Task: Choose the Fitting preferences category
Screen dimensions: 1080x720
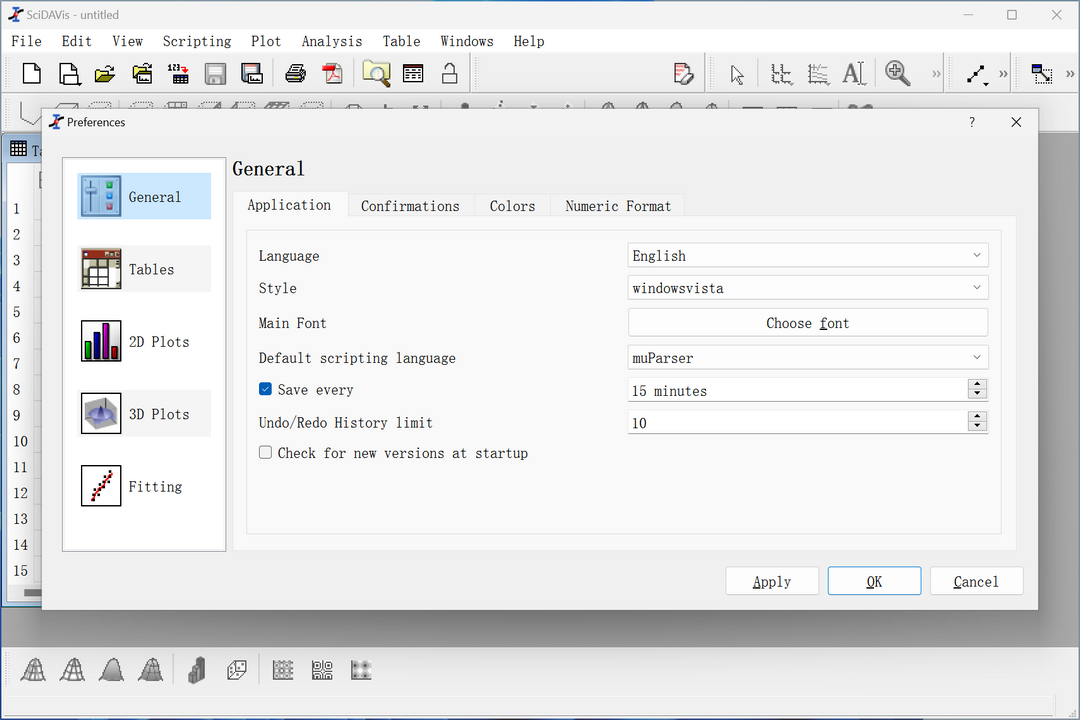Action: [x=144, y=487]
